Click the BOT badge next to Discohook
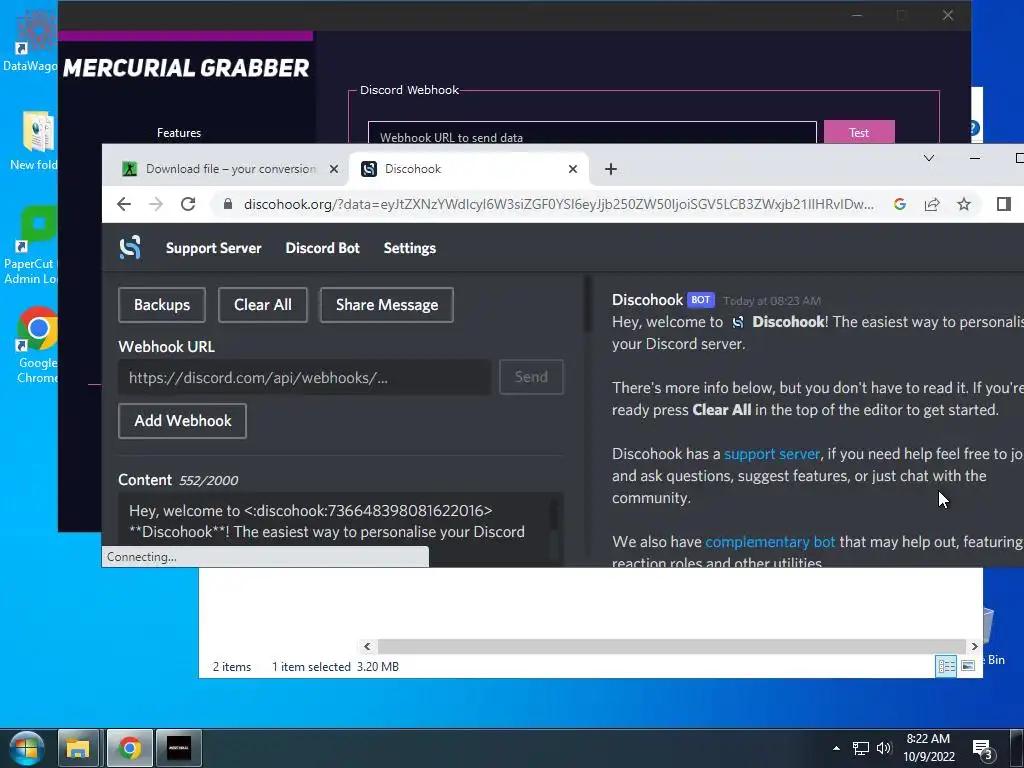 pos(701,300)
